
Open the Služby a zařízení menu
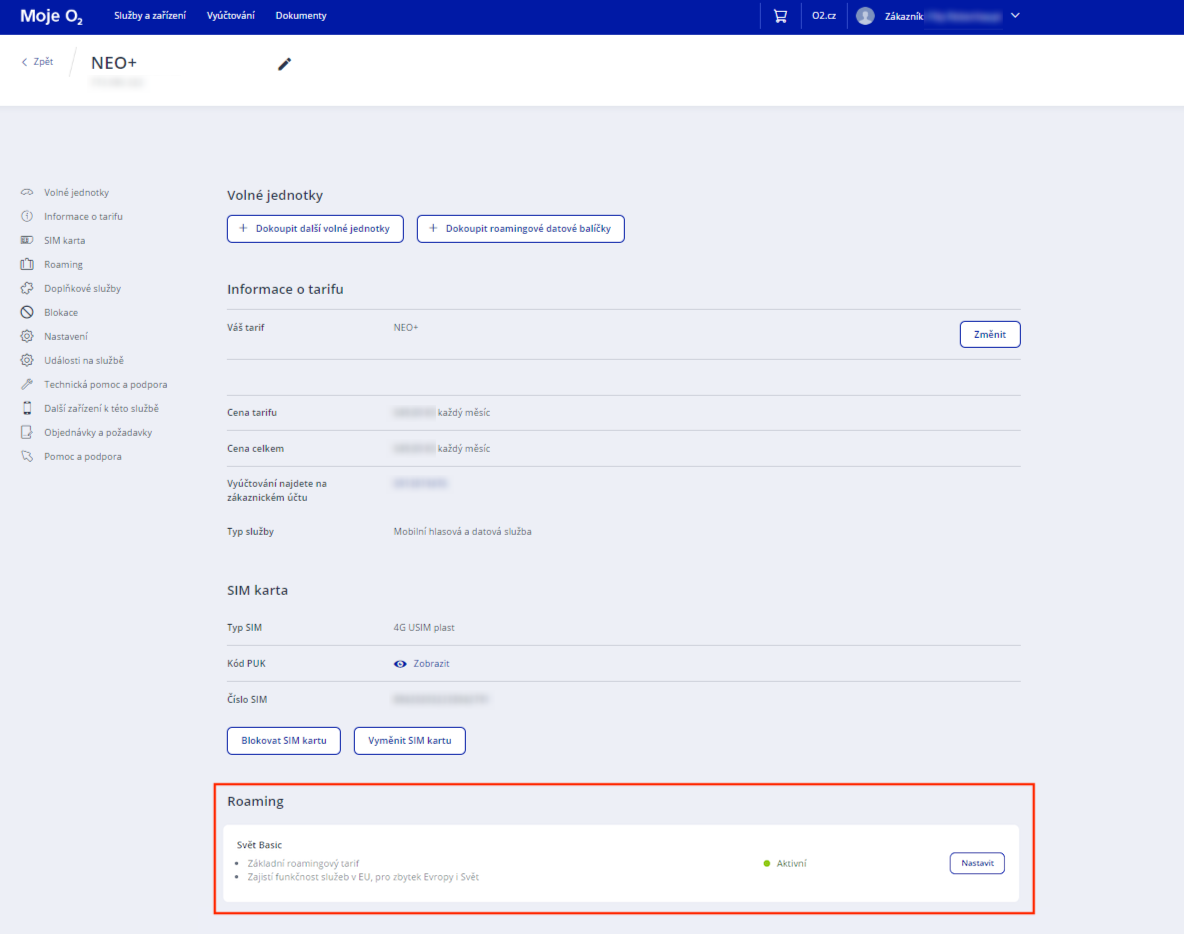(150, 16)
